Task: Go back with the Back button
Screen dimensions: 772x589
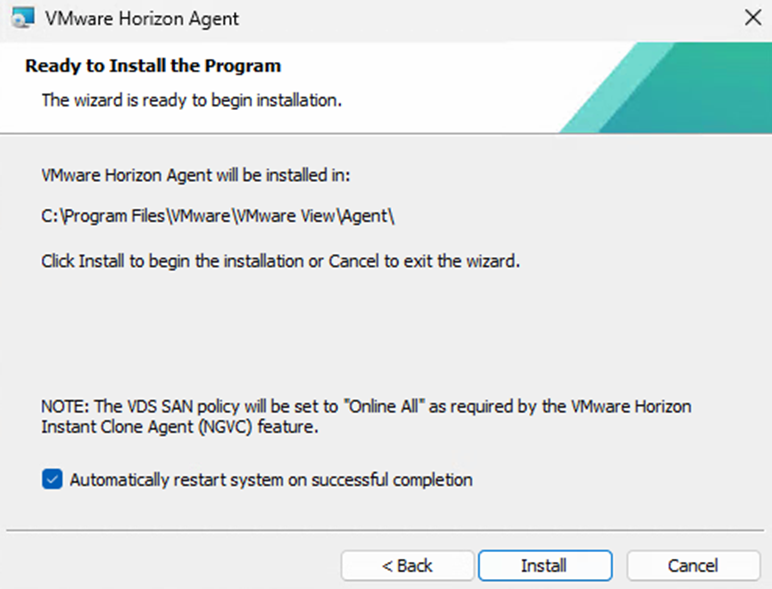Action: click(x=407, y=566)
